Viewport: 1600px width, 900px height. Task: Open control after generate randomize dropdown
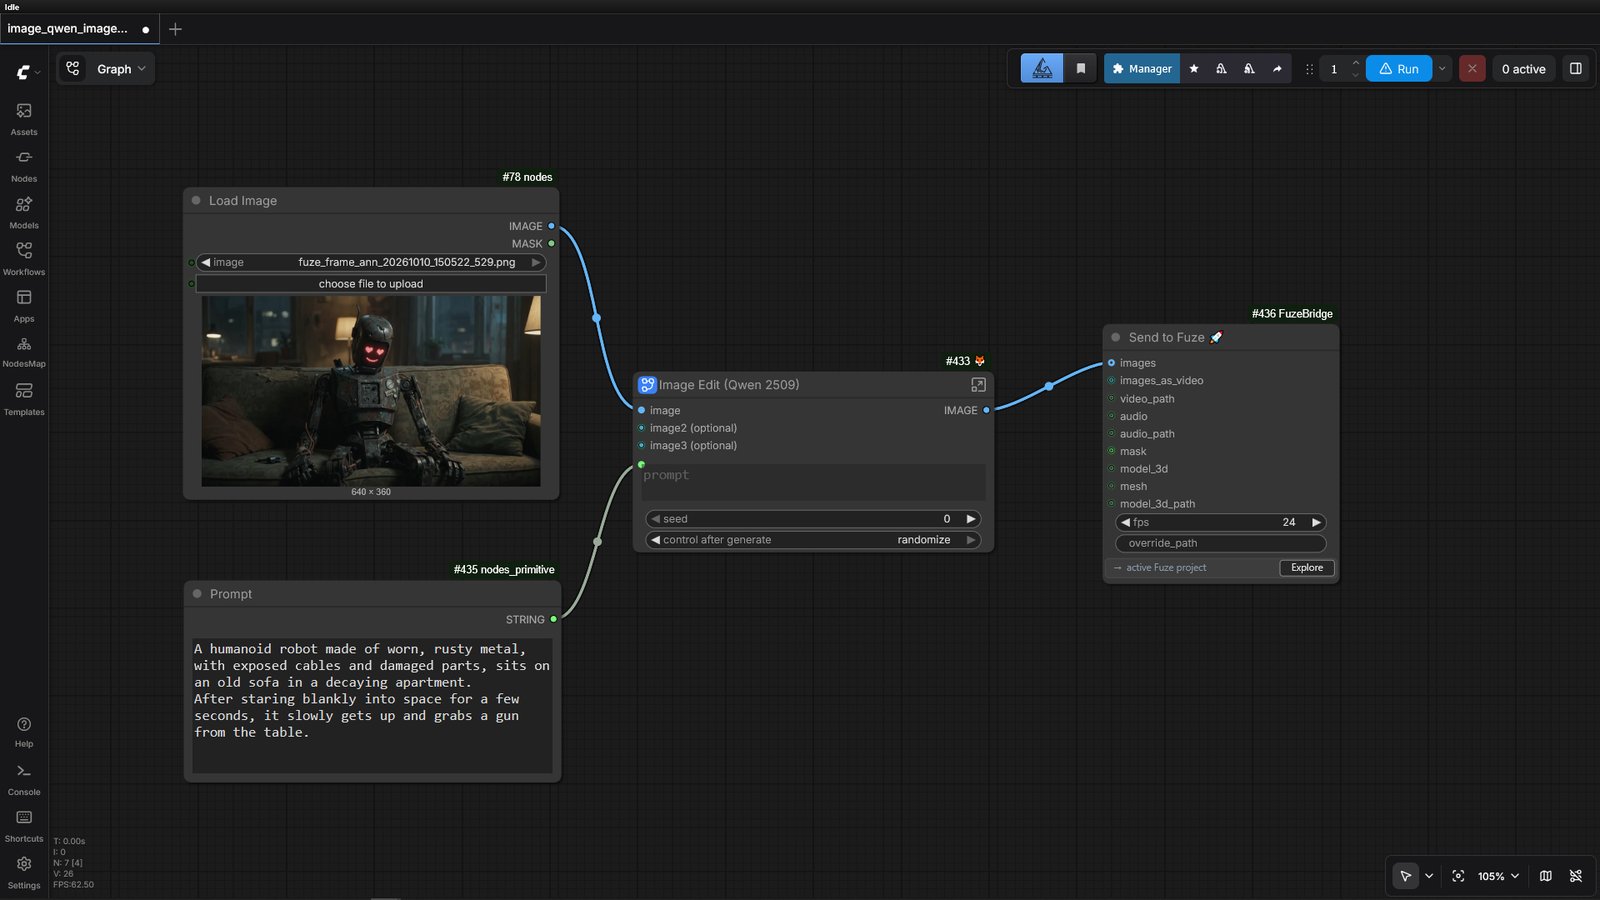813,540
